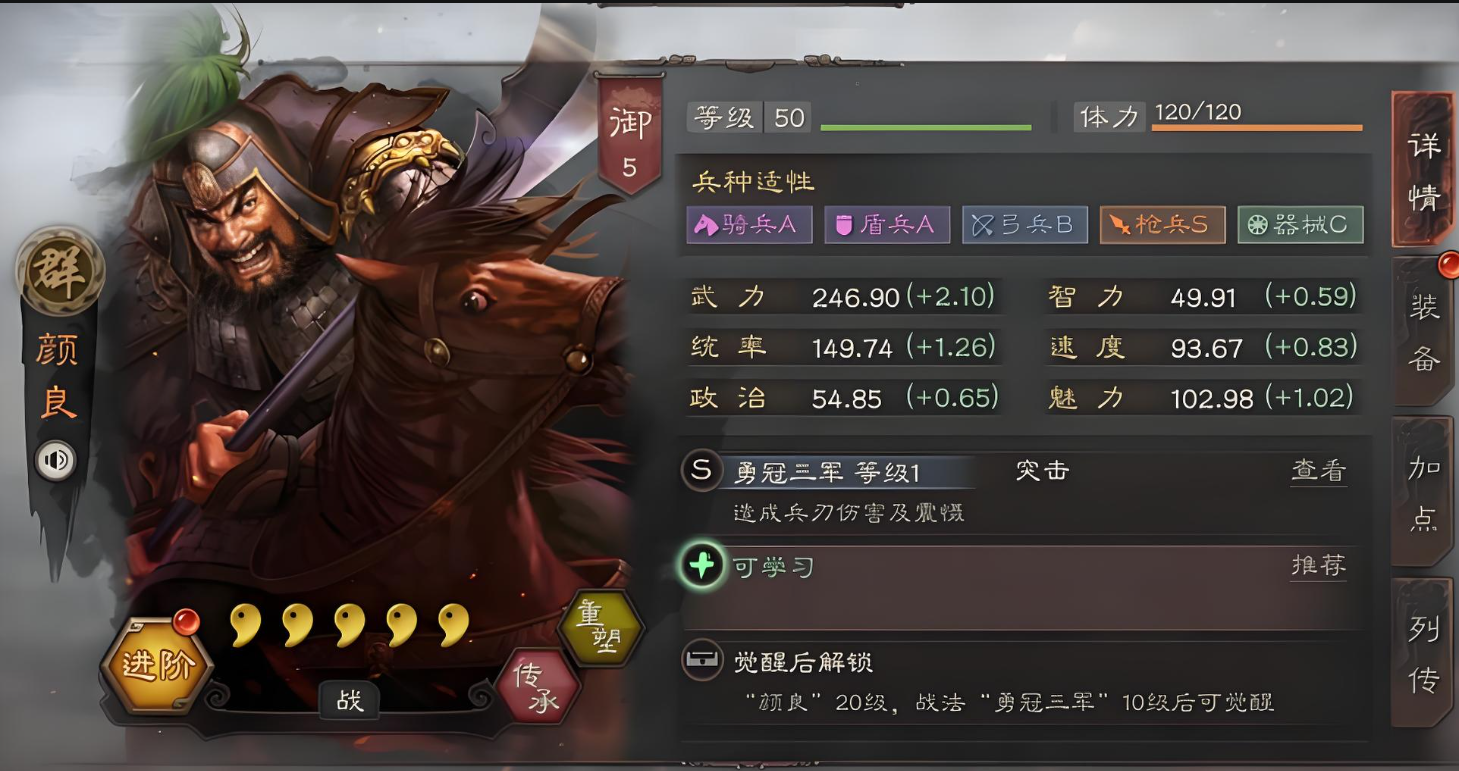Viewport: 1459px width, 771px height.
Task: Select the 骑兵A cavalry aptitude tag
Action: tap(749, 225)
